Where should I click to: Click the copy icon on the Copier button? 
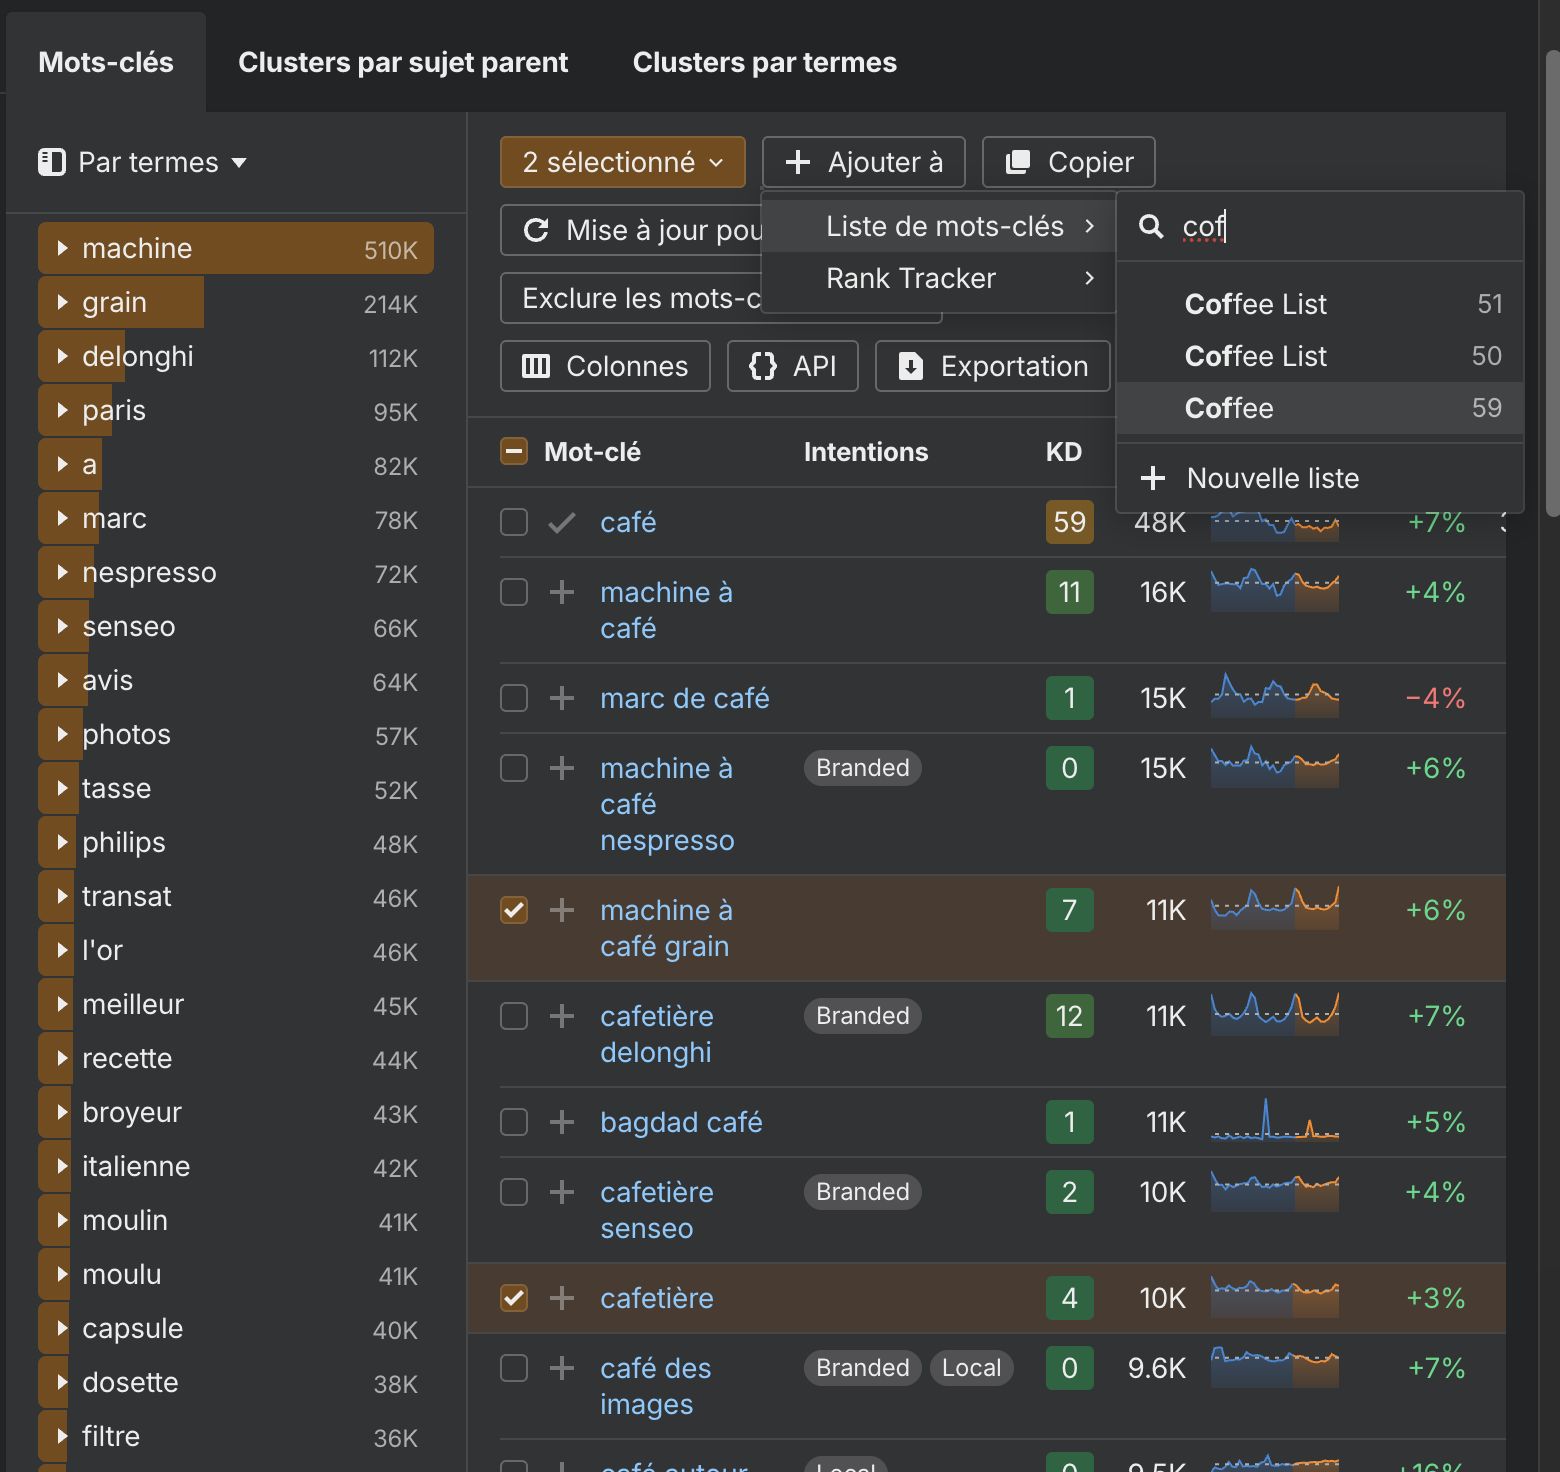[x=1017, y=162]
